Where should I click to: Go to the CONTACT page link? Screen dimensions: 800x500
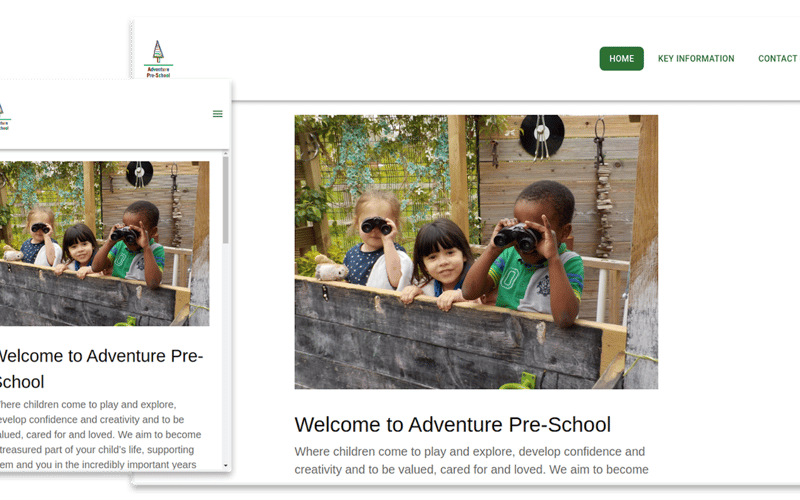tap(778, 59)
